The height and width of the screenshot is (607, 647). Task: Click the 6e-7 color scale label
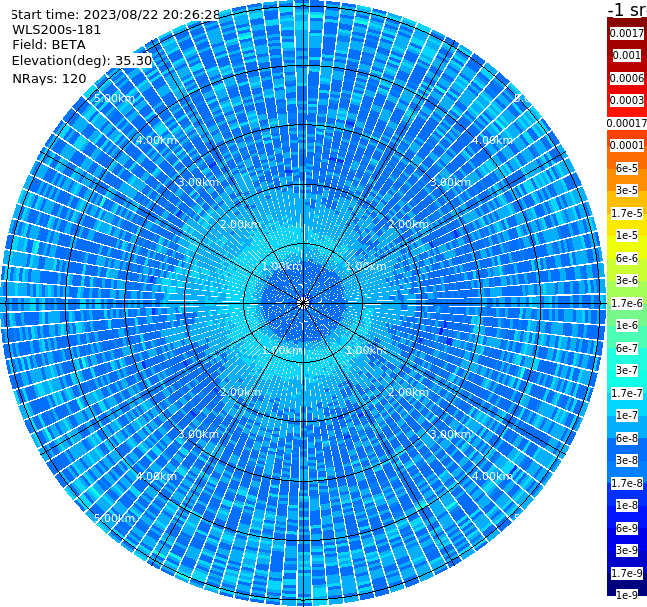point(627,348)
